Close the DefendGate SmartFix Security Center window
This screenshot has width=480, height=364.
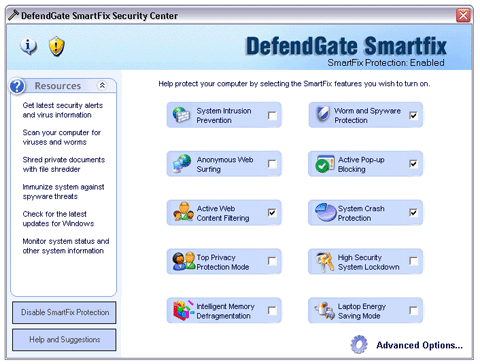[463, 15]
